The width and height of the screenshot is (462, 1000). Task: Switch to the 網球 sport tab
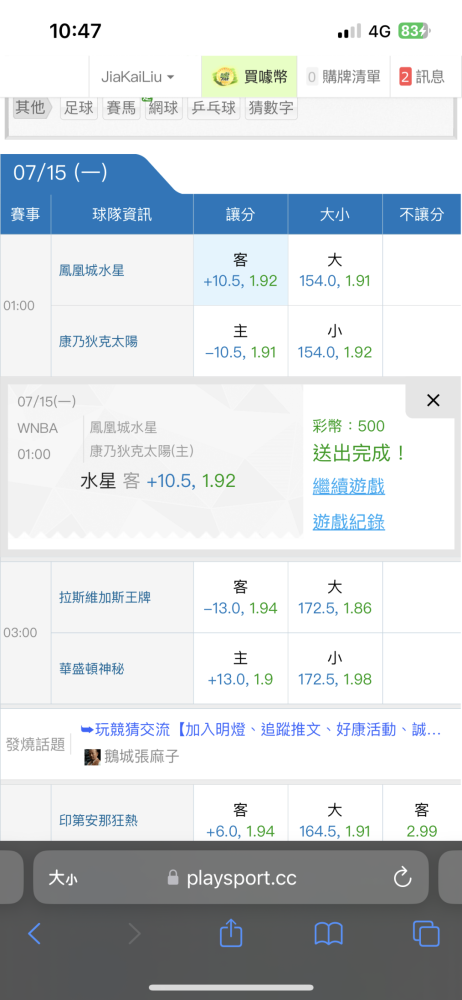tap(163, 108)
